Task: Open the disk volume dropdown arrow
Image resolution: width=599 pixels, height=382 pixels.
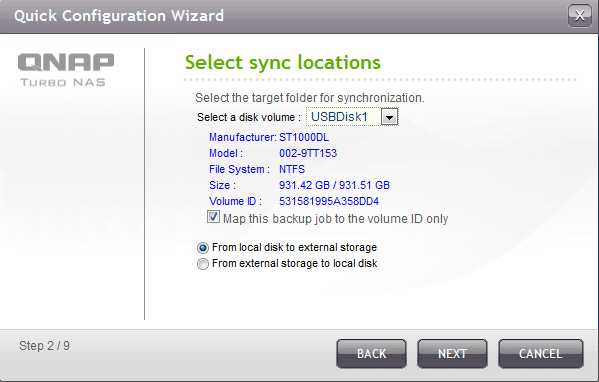Action: tap(389, 117)
